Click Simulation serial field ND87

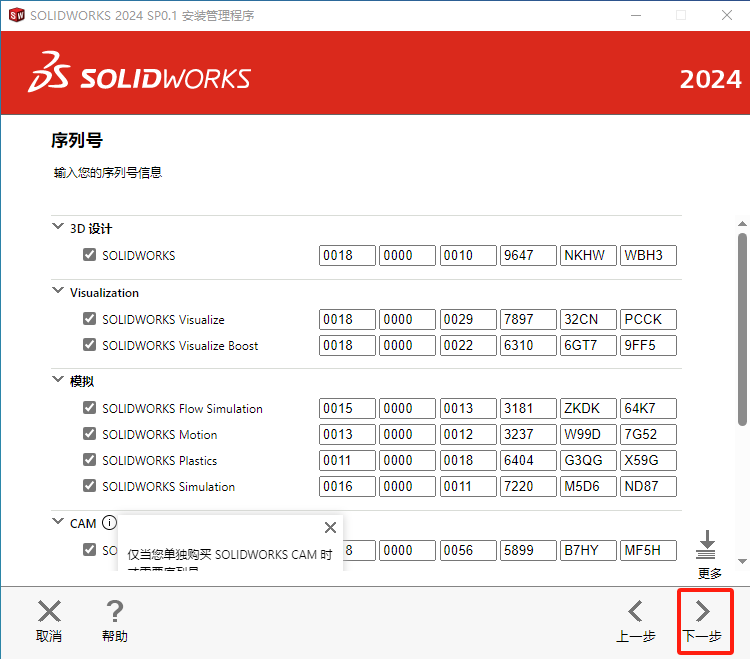(649, 486)
